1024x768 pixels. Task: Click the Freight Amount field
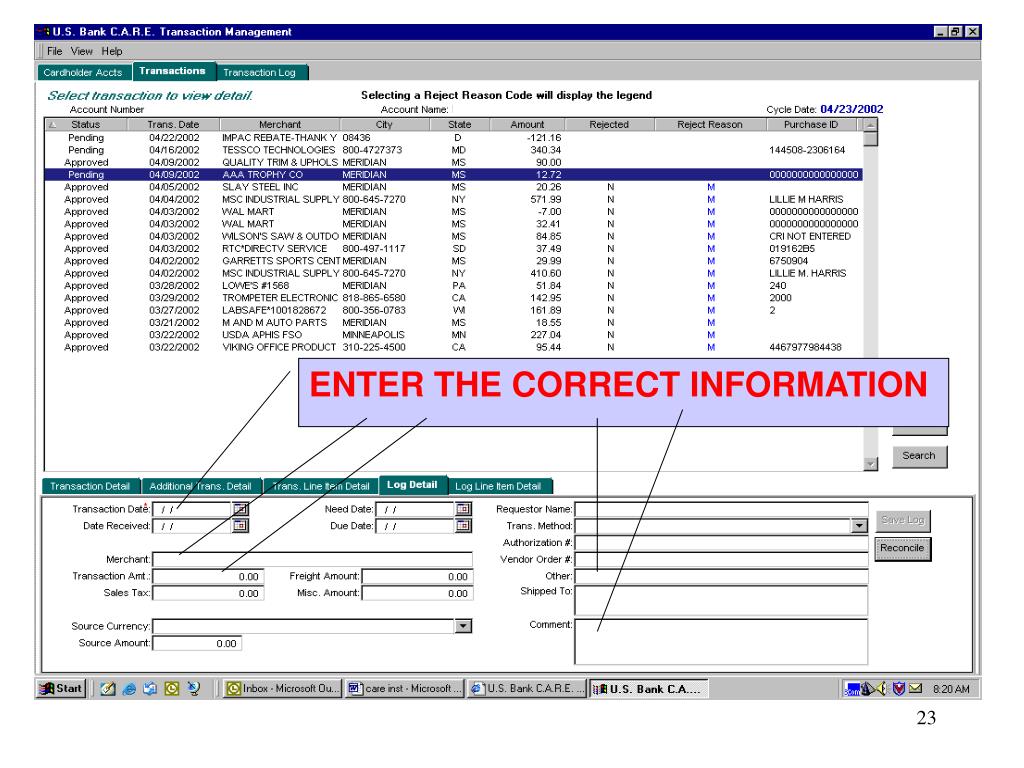pyautogui.click(x=417, y=577)
